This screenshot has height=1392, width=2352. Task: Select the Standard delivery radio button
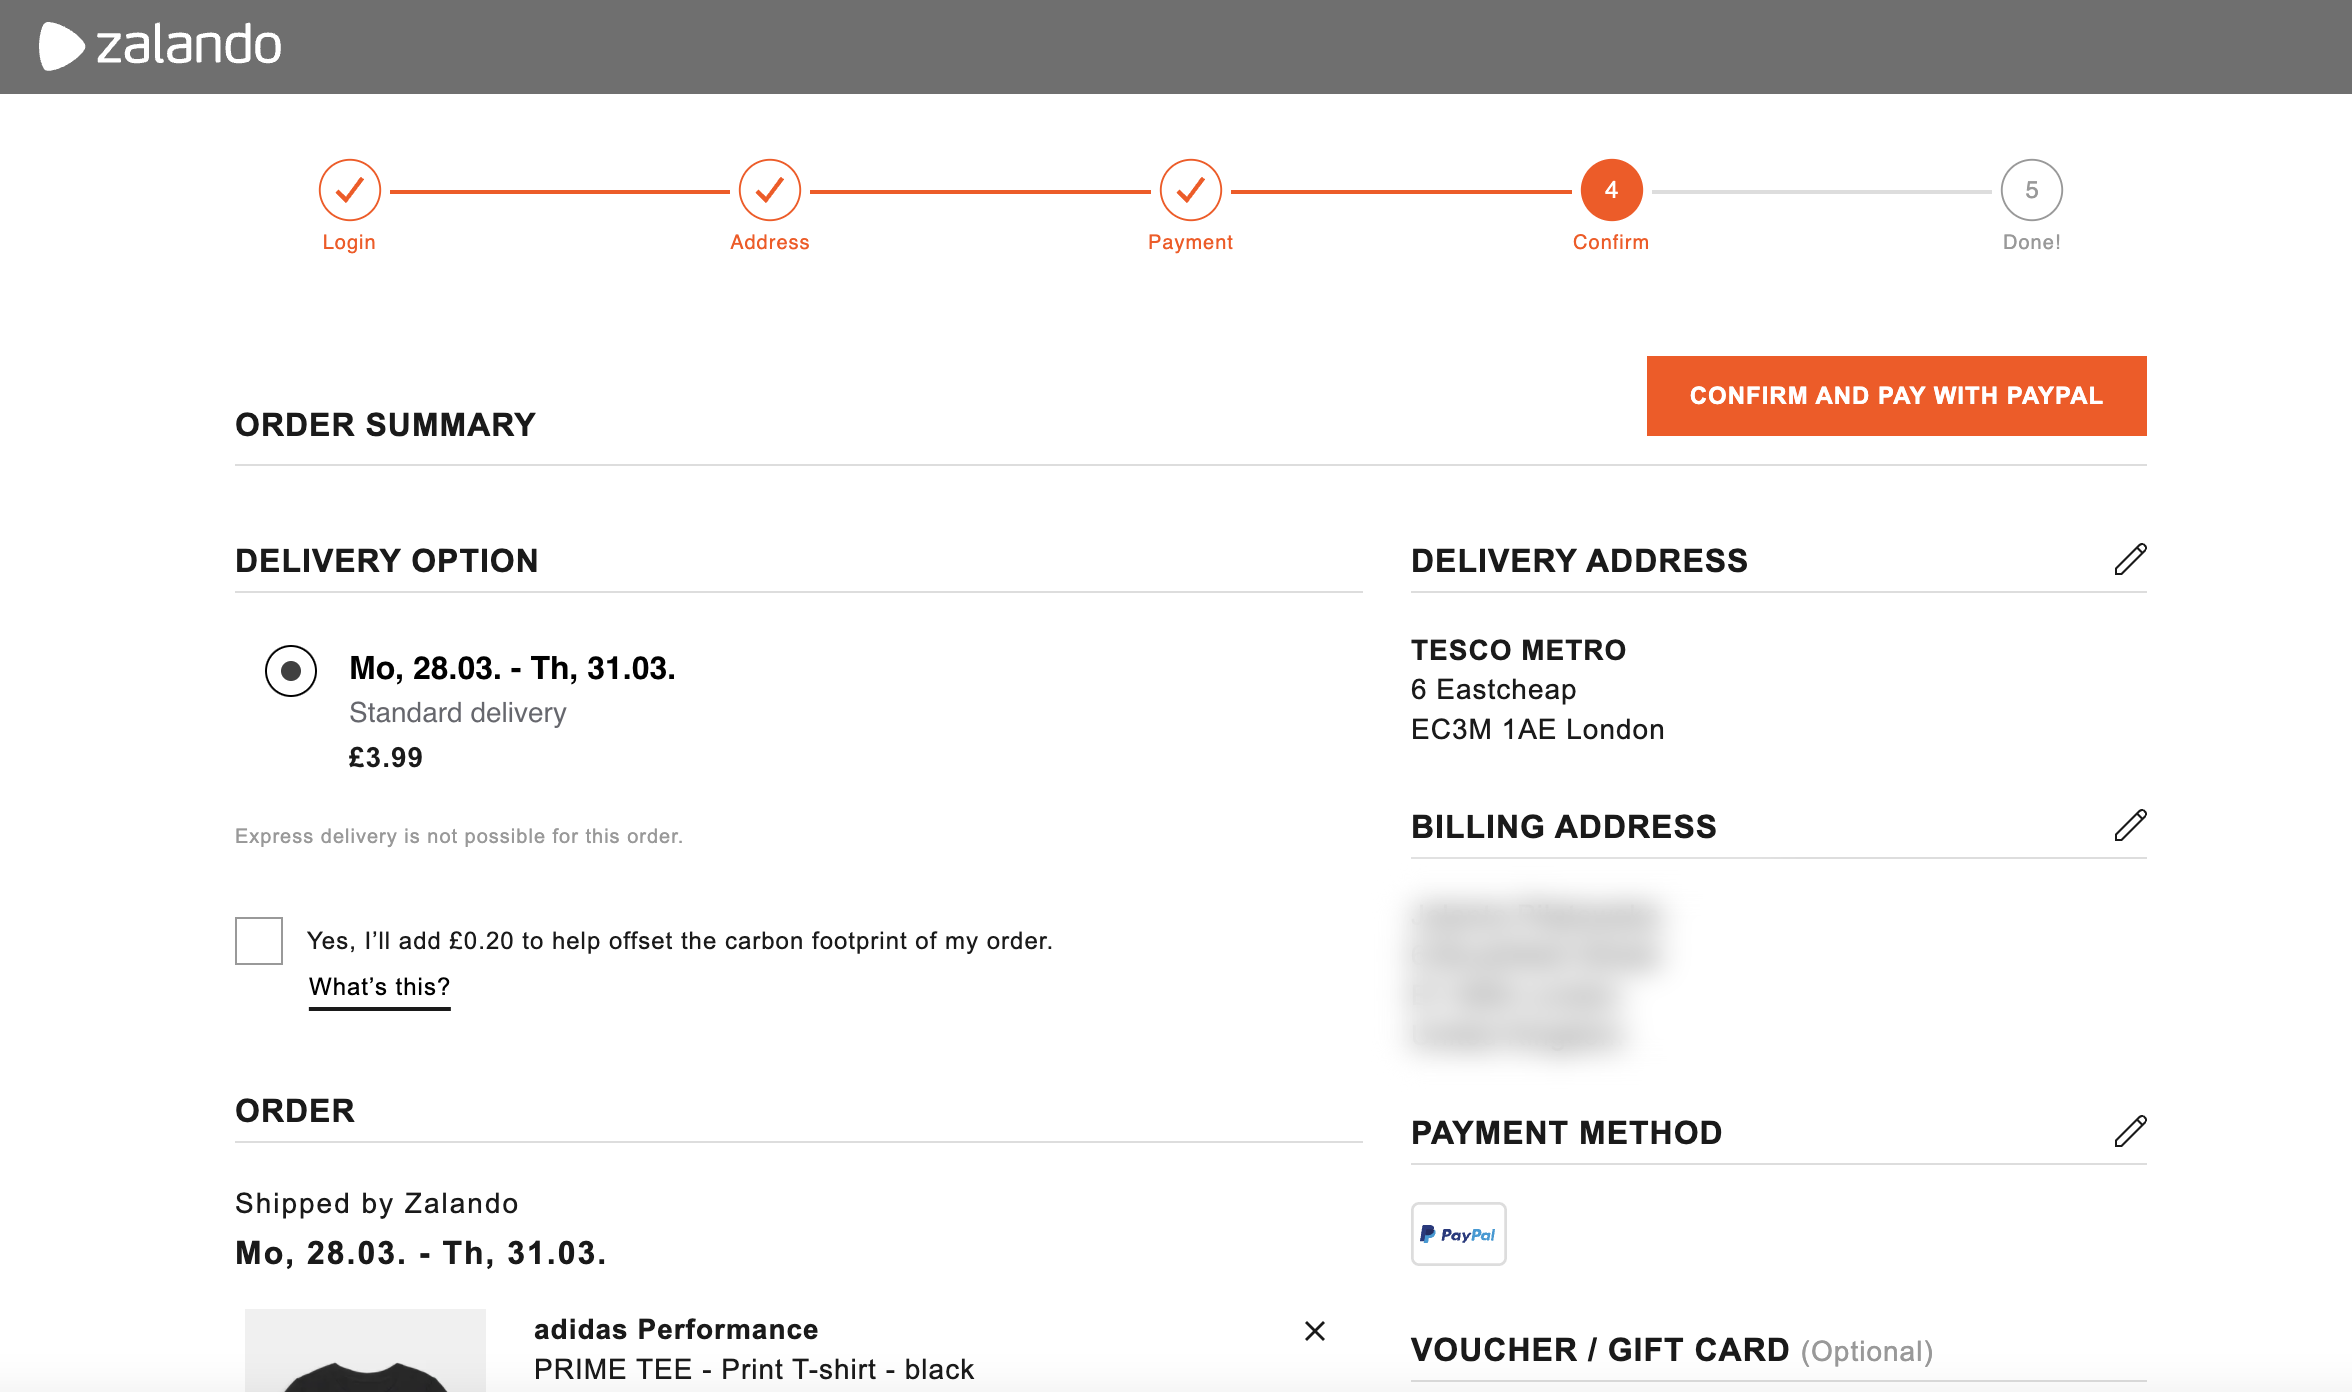[x=291, y=670]
